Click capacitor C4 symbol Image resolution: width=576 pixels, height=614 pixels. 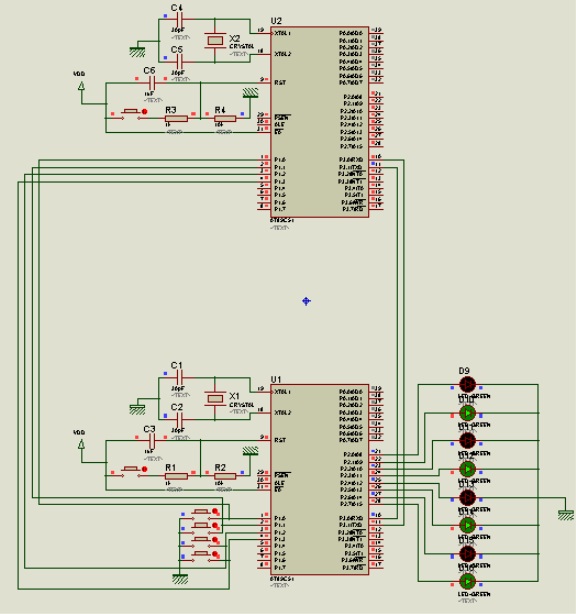[x=179, y=19]
